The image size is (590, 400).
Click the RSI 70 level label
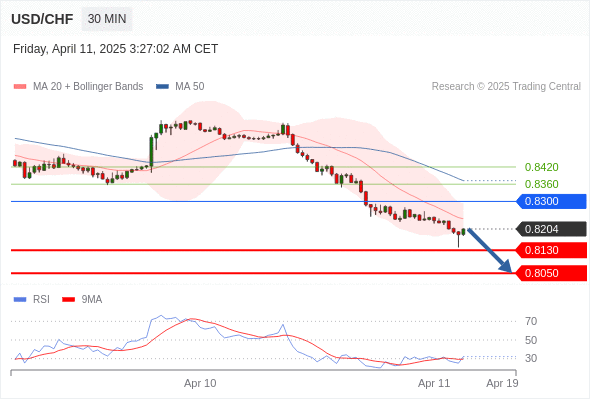(x=531, y=321)
